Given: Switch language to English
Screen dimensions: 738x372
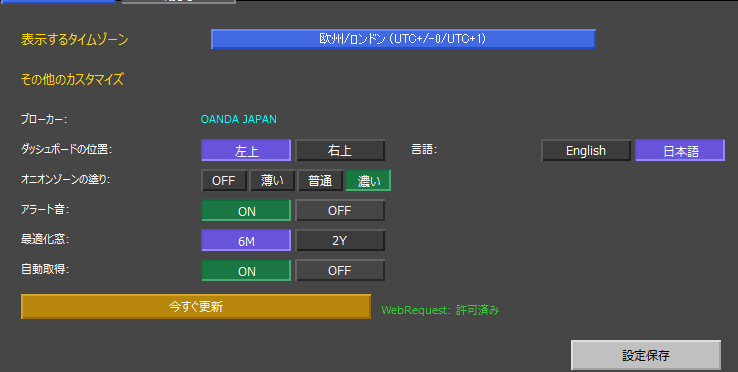Looking at the screenshot, I should (x=586, y=151).
